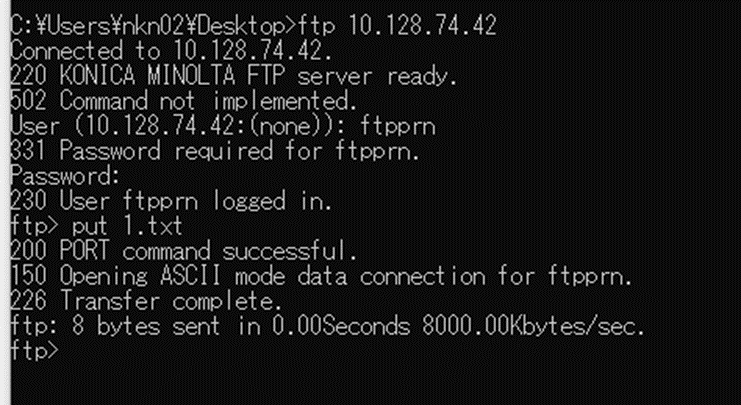Click the 'ftp 10.128.74.42' command text

point(397,26)
